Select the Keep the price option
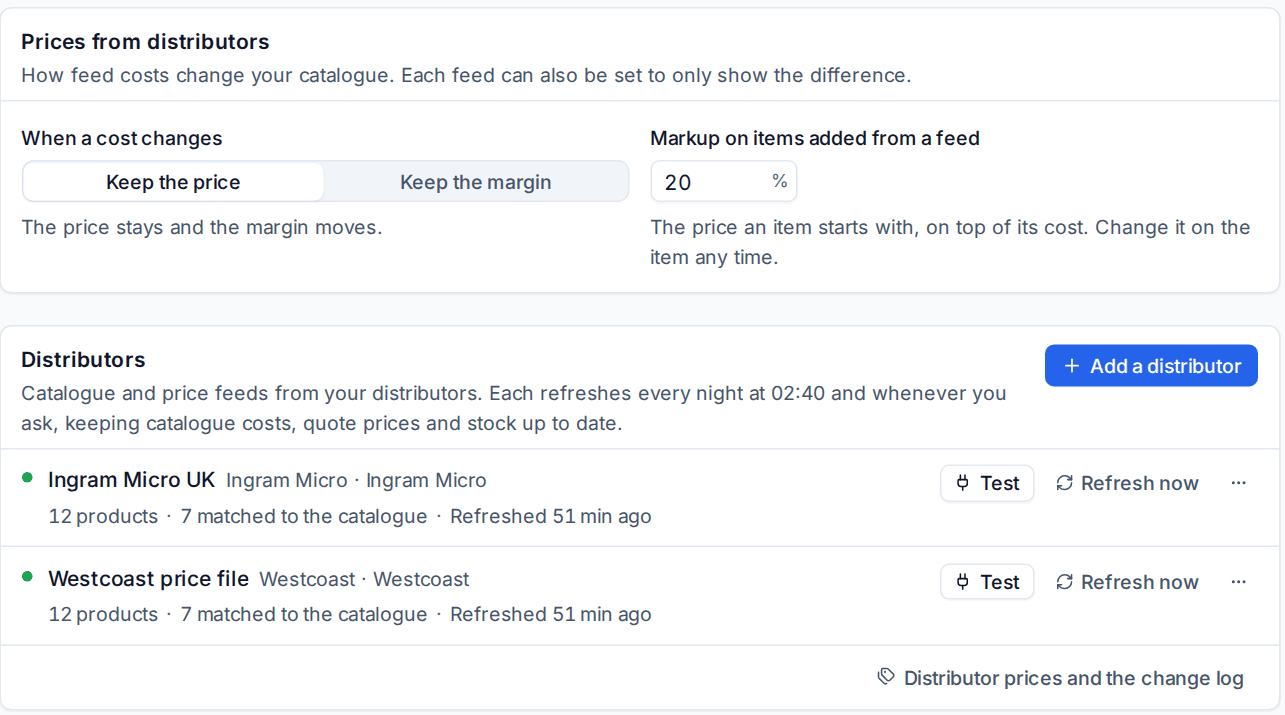Viewport: 1285px width, 715px height. tap(173, 182)
